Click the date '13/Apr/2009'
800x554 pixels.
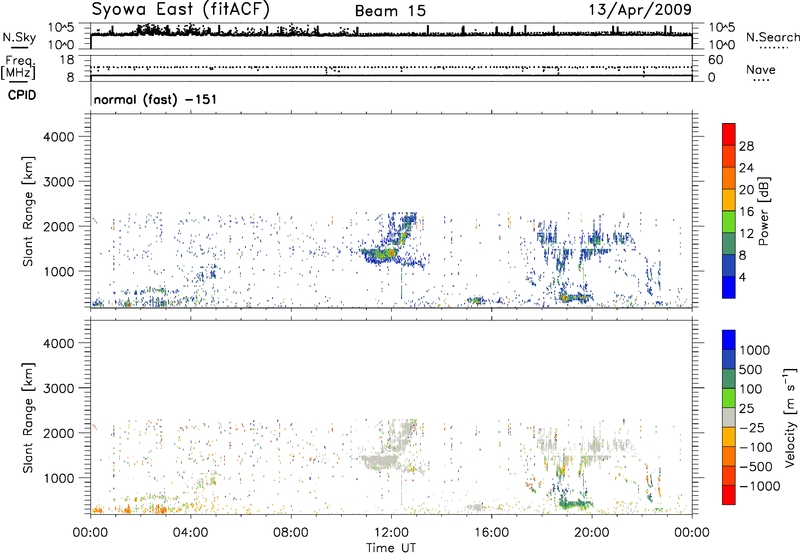[640, 10]
